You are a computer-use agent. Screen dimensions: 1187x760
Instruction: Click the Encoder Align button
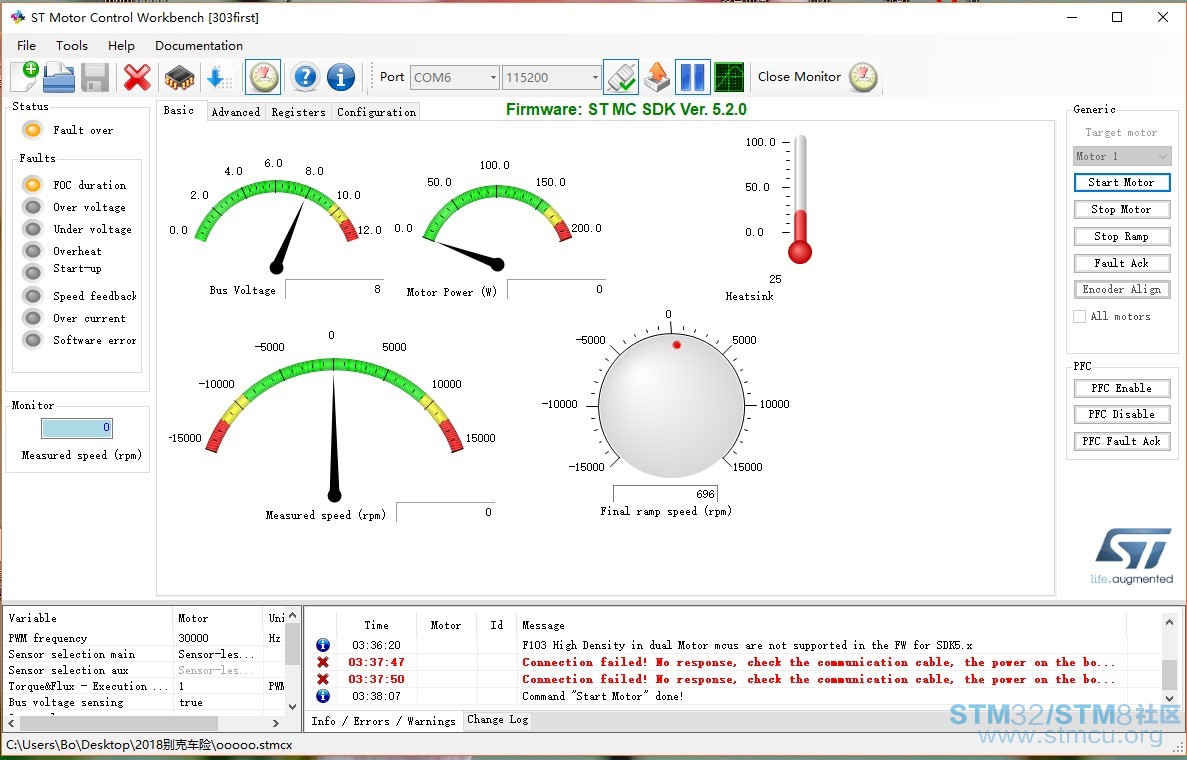click(1121, 289)
